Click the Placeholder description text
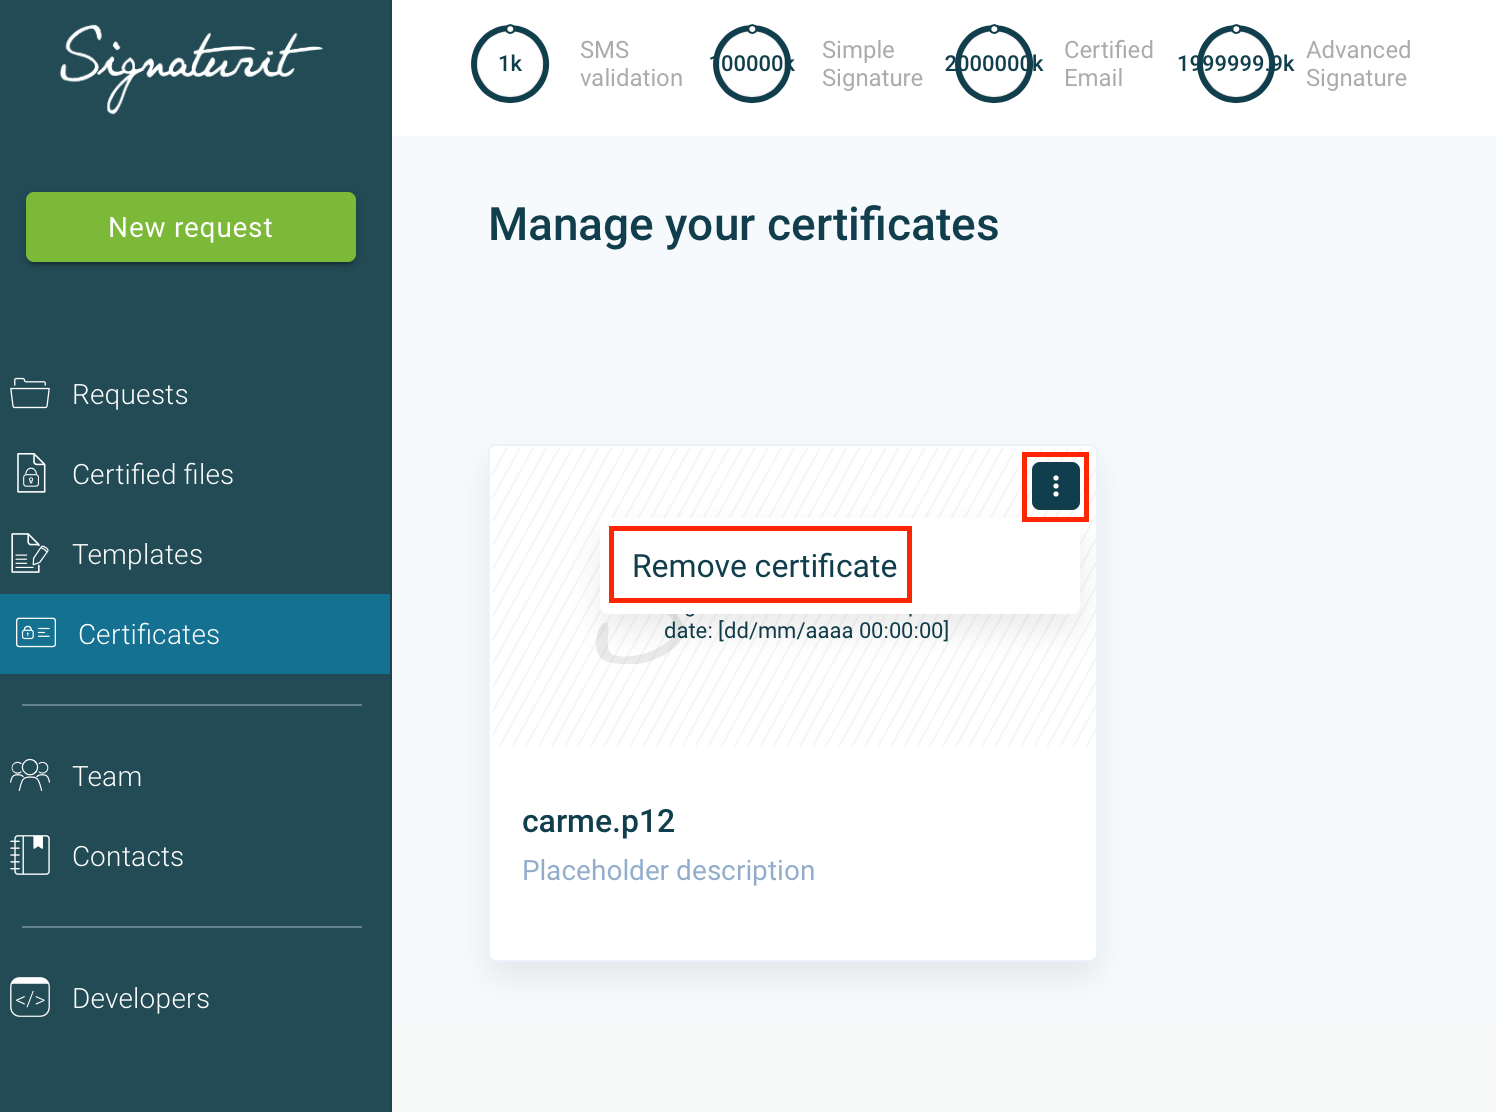Image resolution: width=1496 pixels, height=1112 pixels. coord(668,870)
